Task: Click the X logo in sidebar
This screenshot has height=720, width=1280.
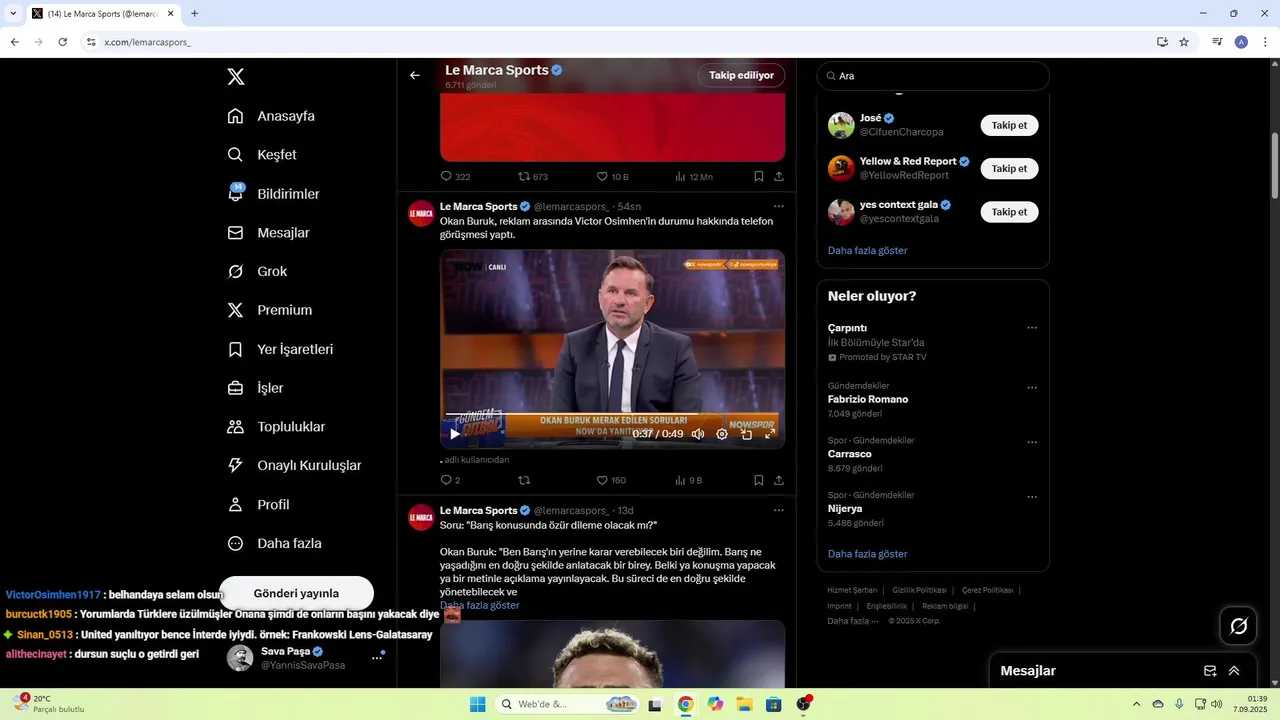Action: [236, 77]
